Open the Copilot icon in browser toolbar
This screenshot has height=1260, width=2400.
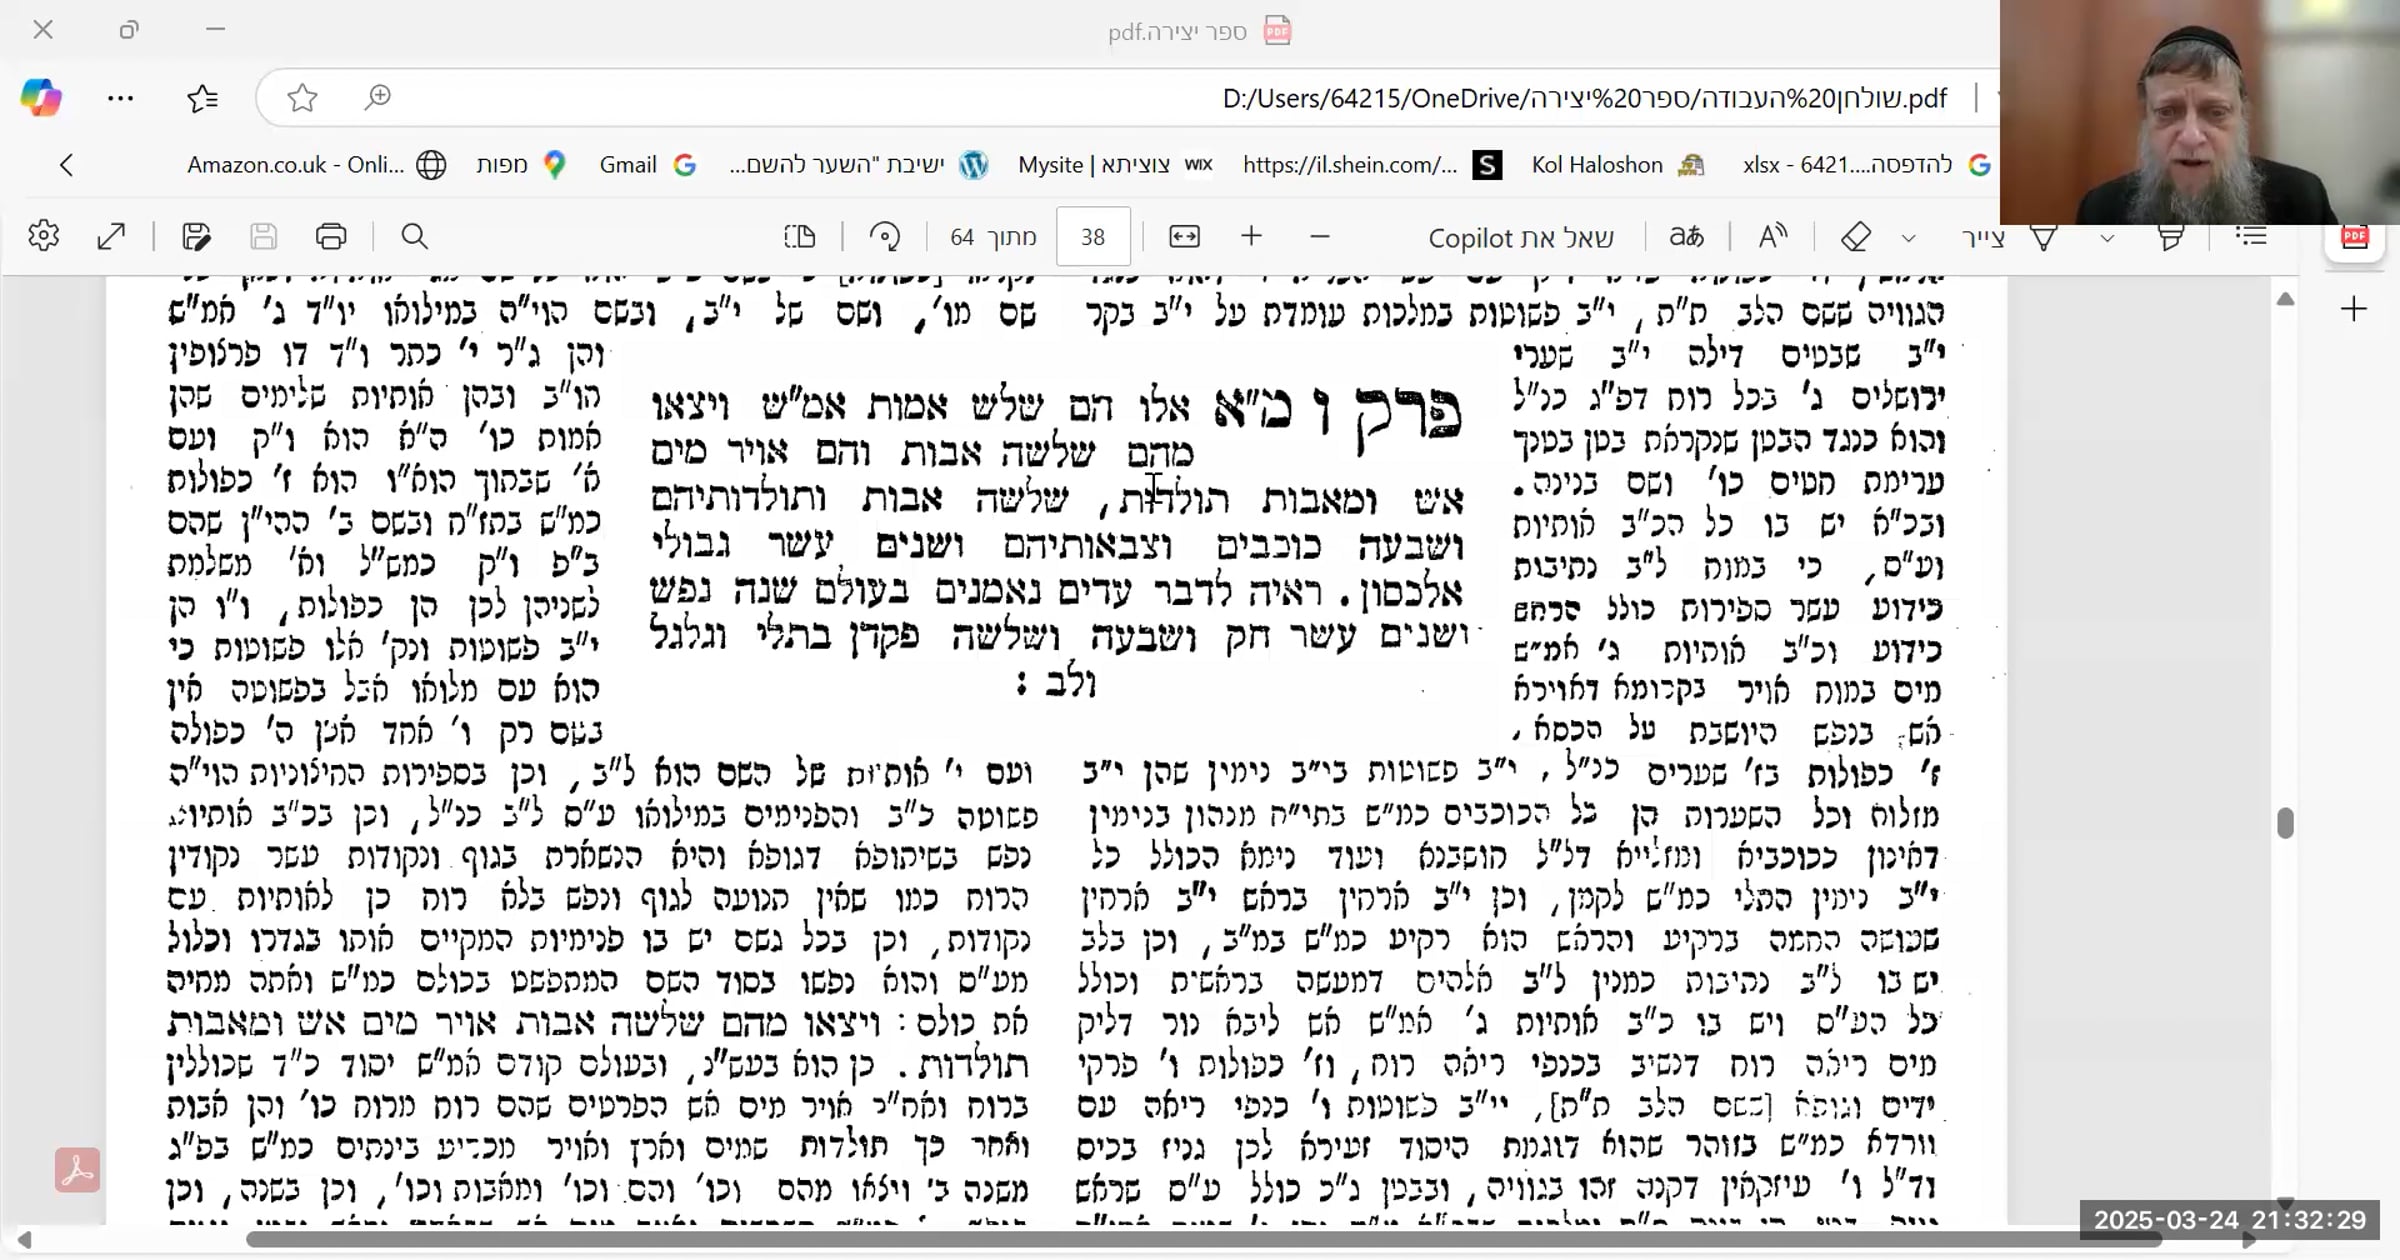pyautogui.click(x=41, y=98)
